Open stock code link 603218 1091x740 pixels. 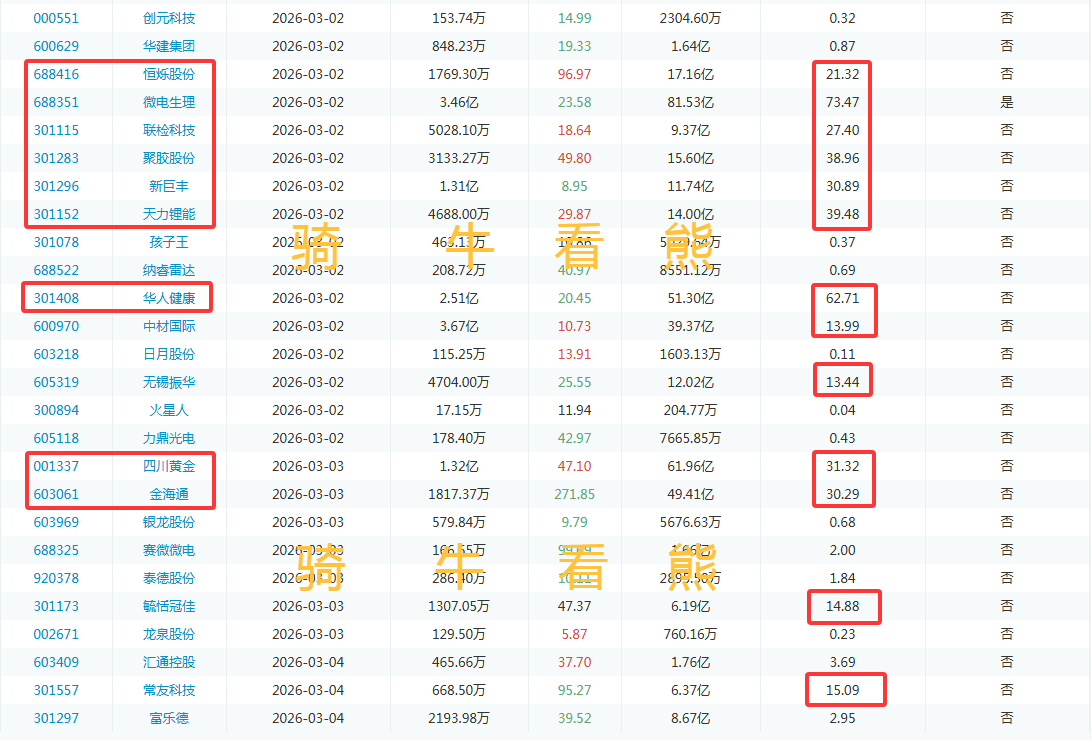(56, 354)
